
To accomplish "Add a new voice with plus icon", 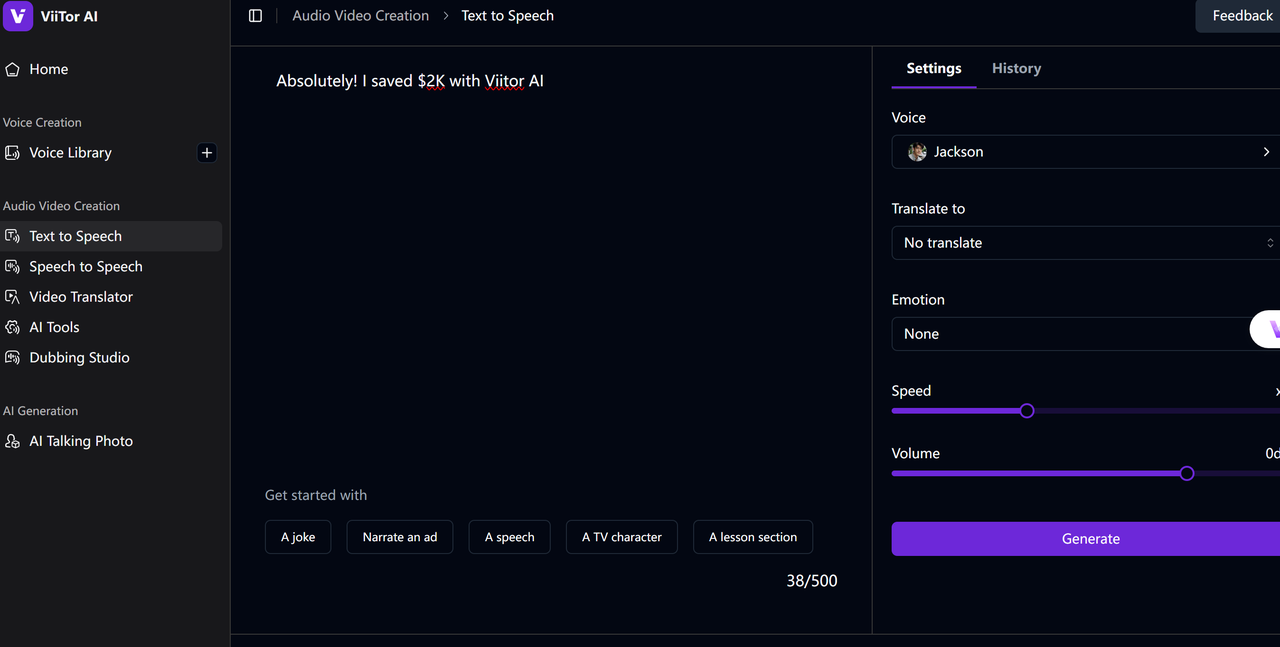I will click(x=207, y=153).
